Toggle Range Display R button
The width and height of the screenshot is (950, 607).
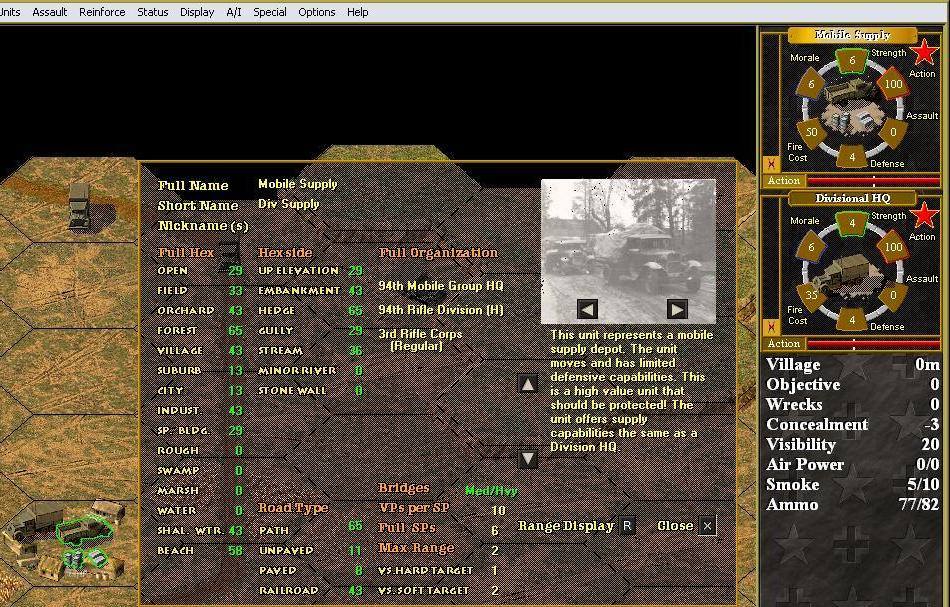[x=627, y=526]
